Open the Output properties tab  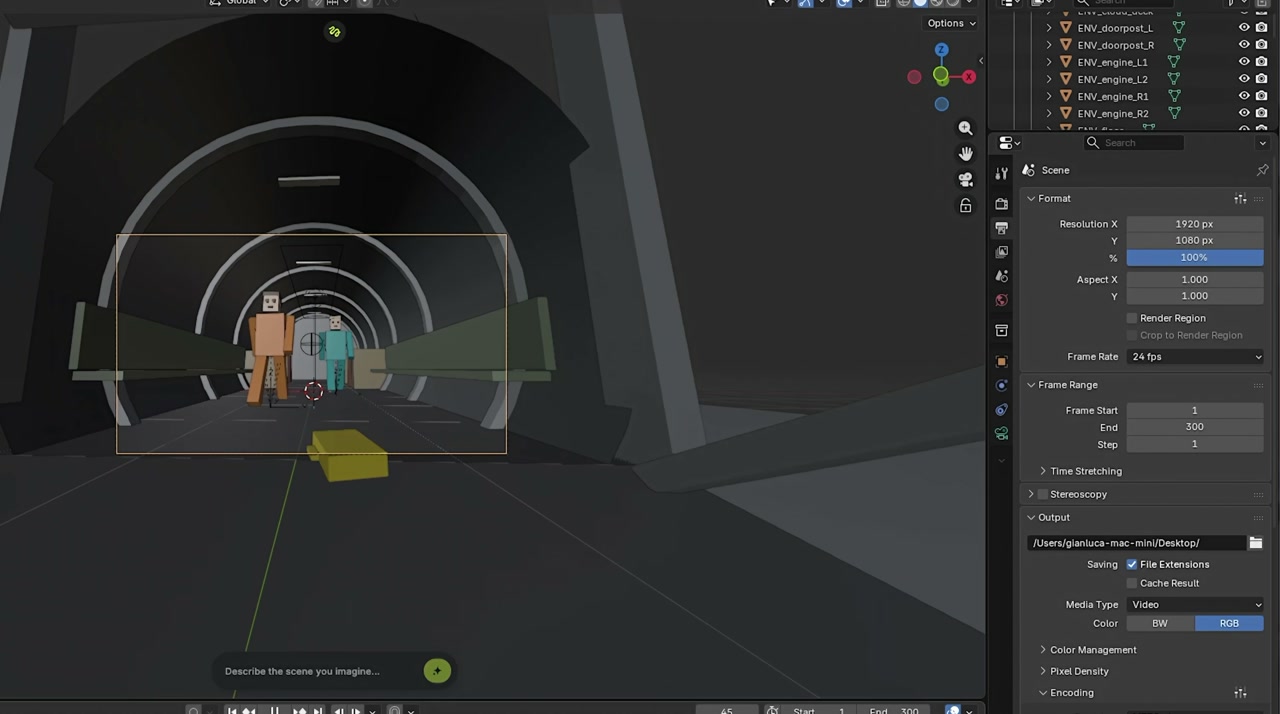pos(1001,228)
